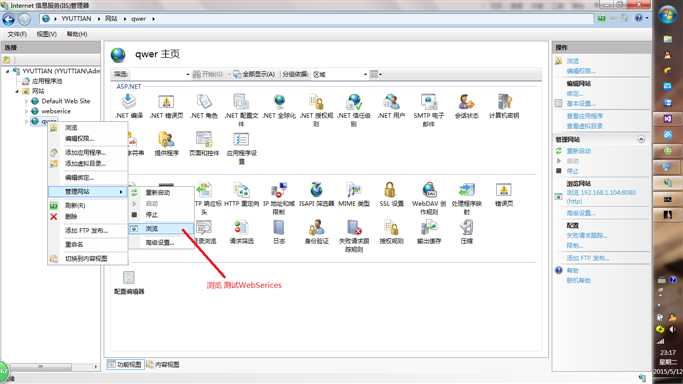Choose 添加应用程序... in the context menu
This screenshot has height=384, width=683.
pyautogui.click(x=88, y=152)
